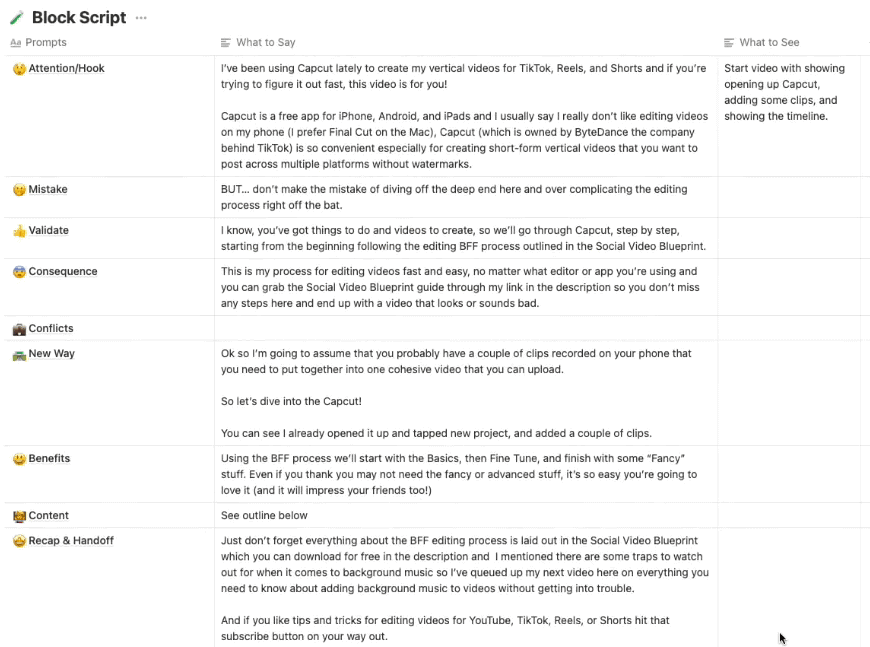
Task: Click the thumbs-up icon beside Validate
Action: click(x=19, y=231)
